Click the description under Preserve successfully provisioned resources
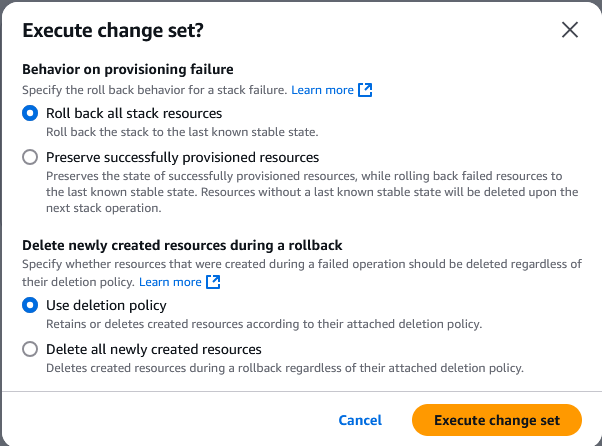 (312, 192)
